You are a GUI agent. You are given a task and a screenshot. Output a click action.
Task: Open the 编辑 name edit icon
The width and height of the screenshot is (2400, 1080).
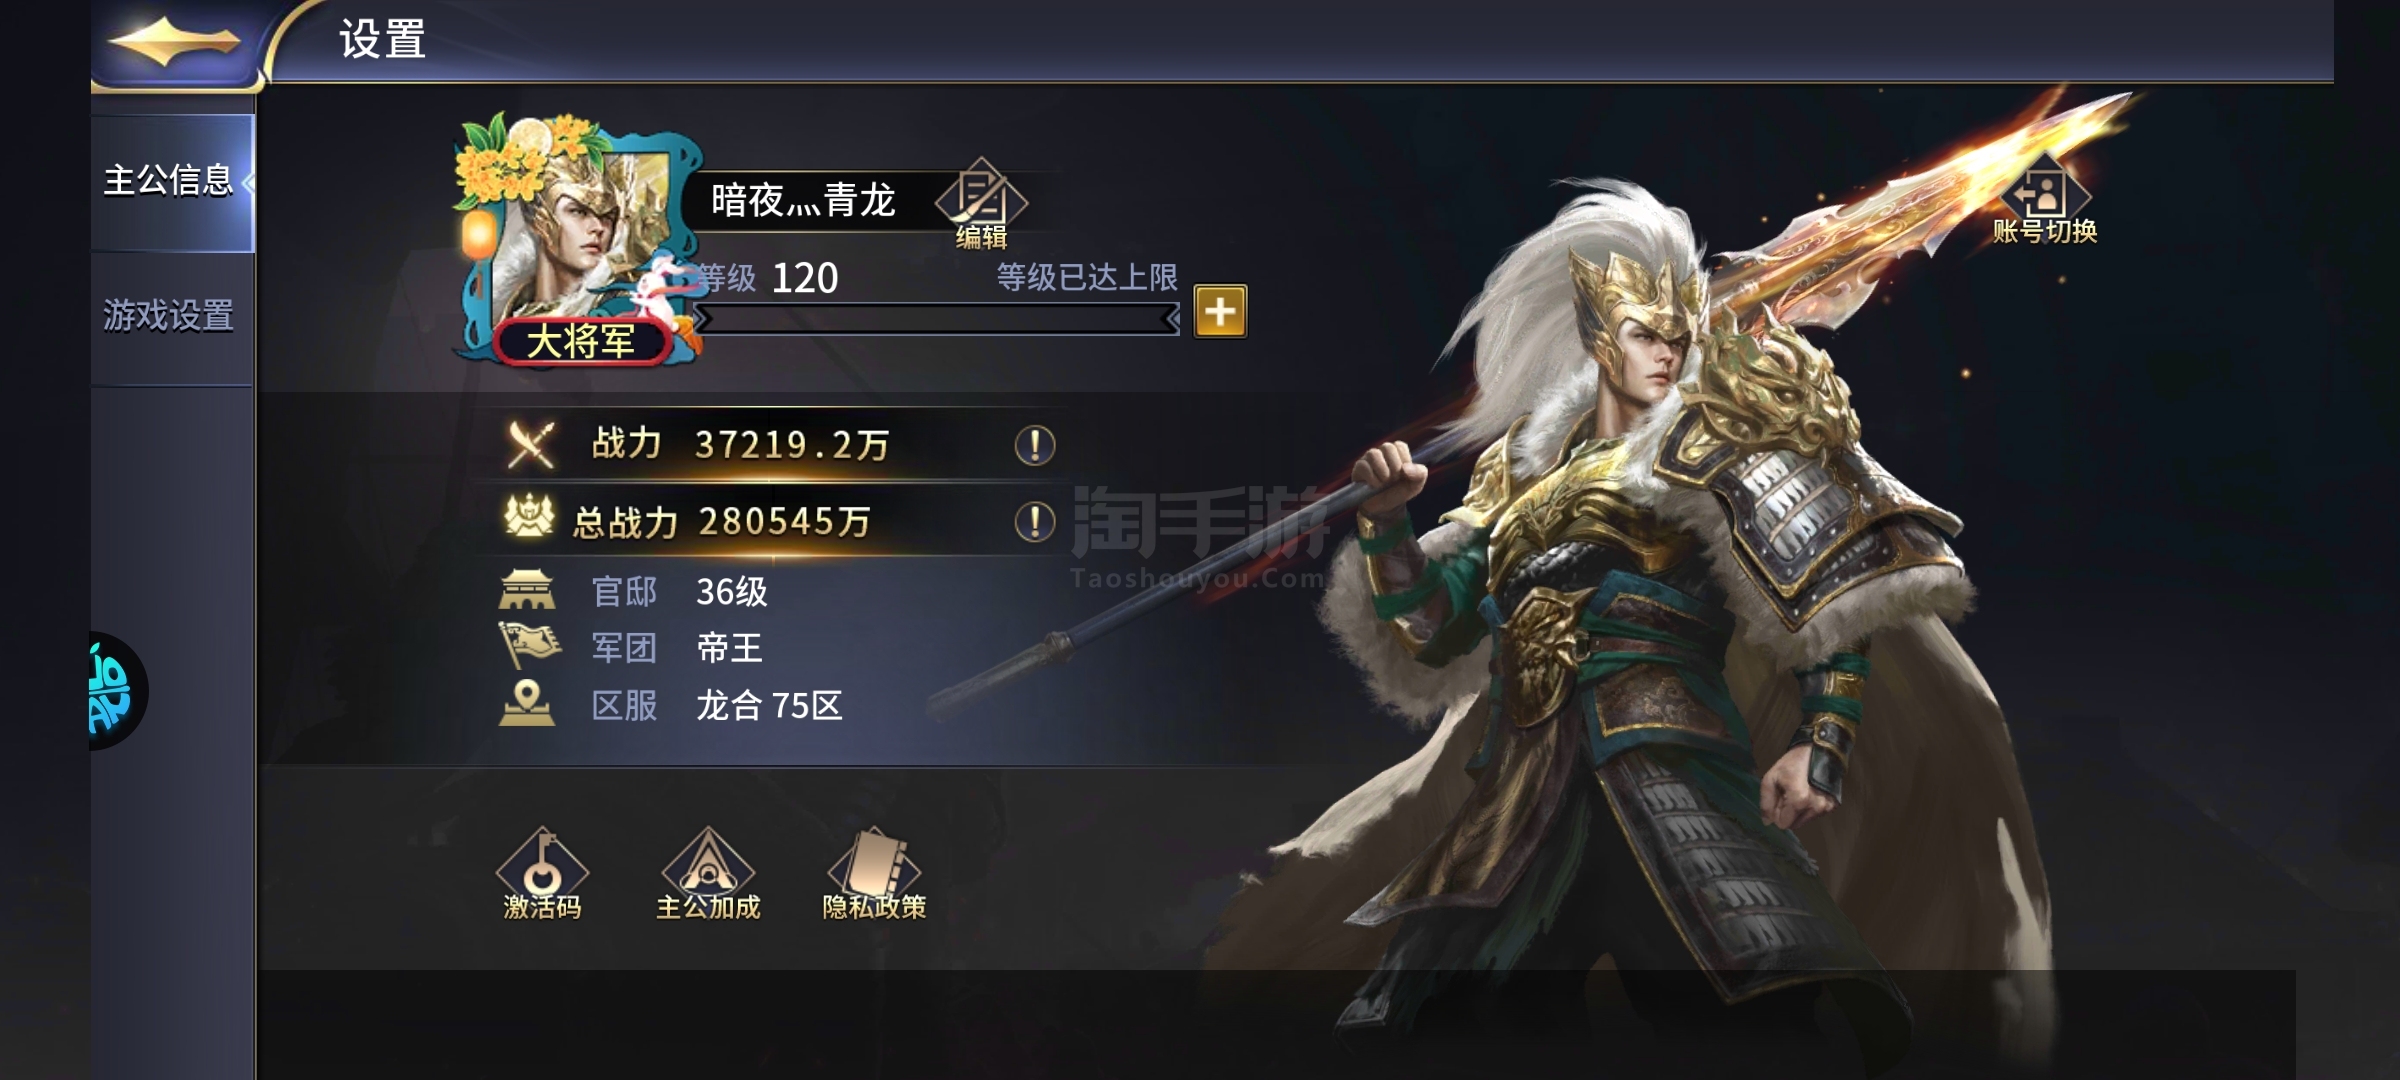981,204
